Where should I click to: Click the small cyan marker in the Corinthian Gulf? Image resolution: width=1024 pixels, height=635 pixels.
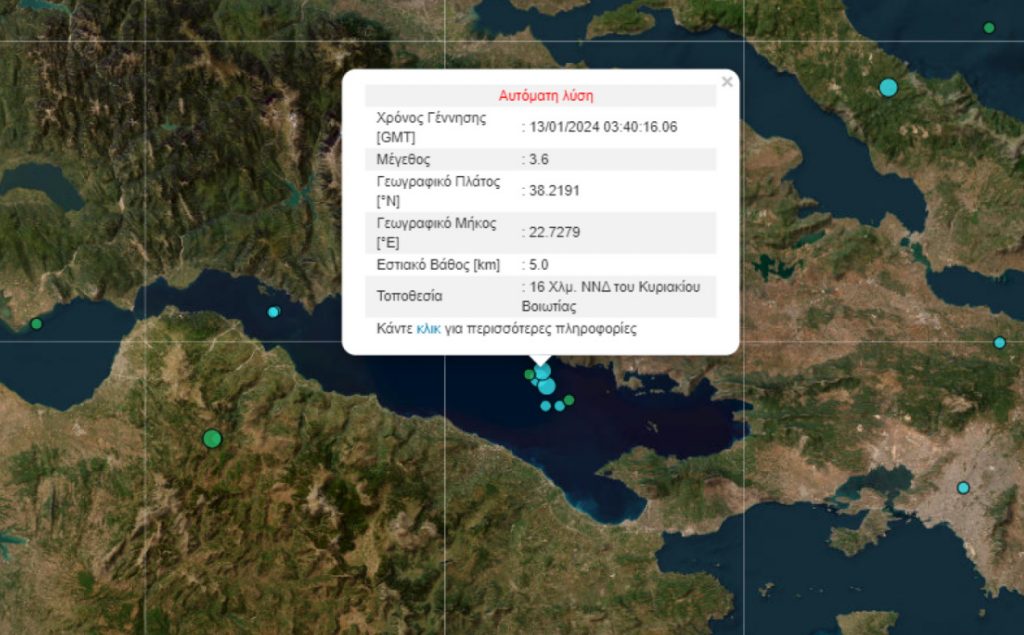coord(271,312)
